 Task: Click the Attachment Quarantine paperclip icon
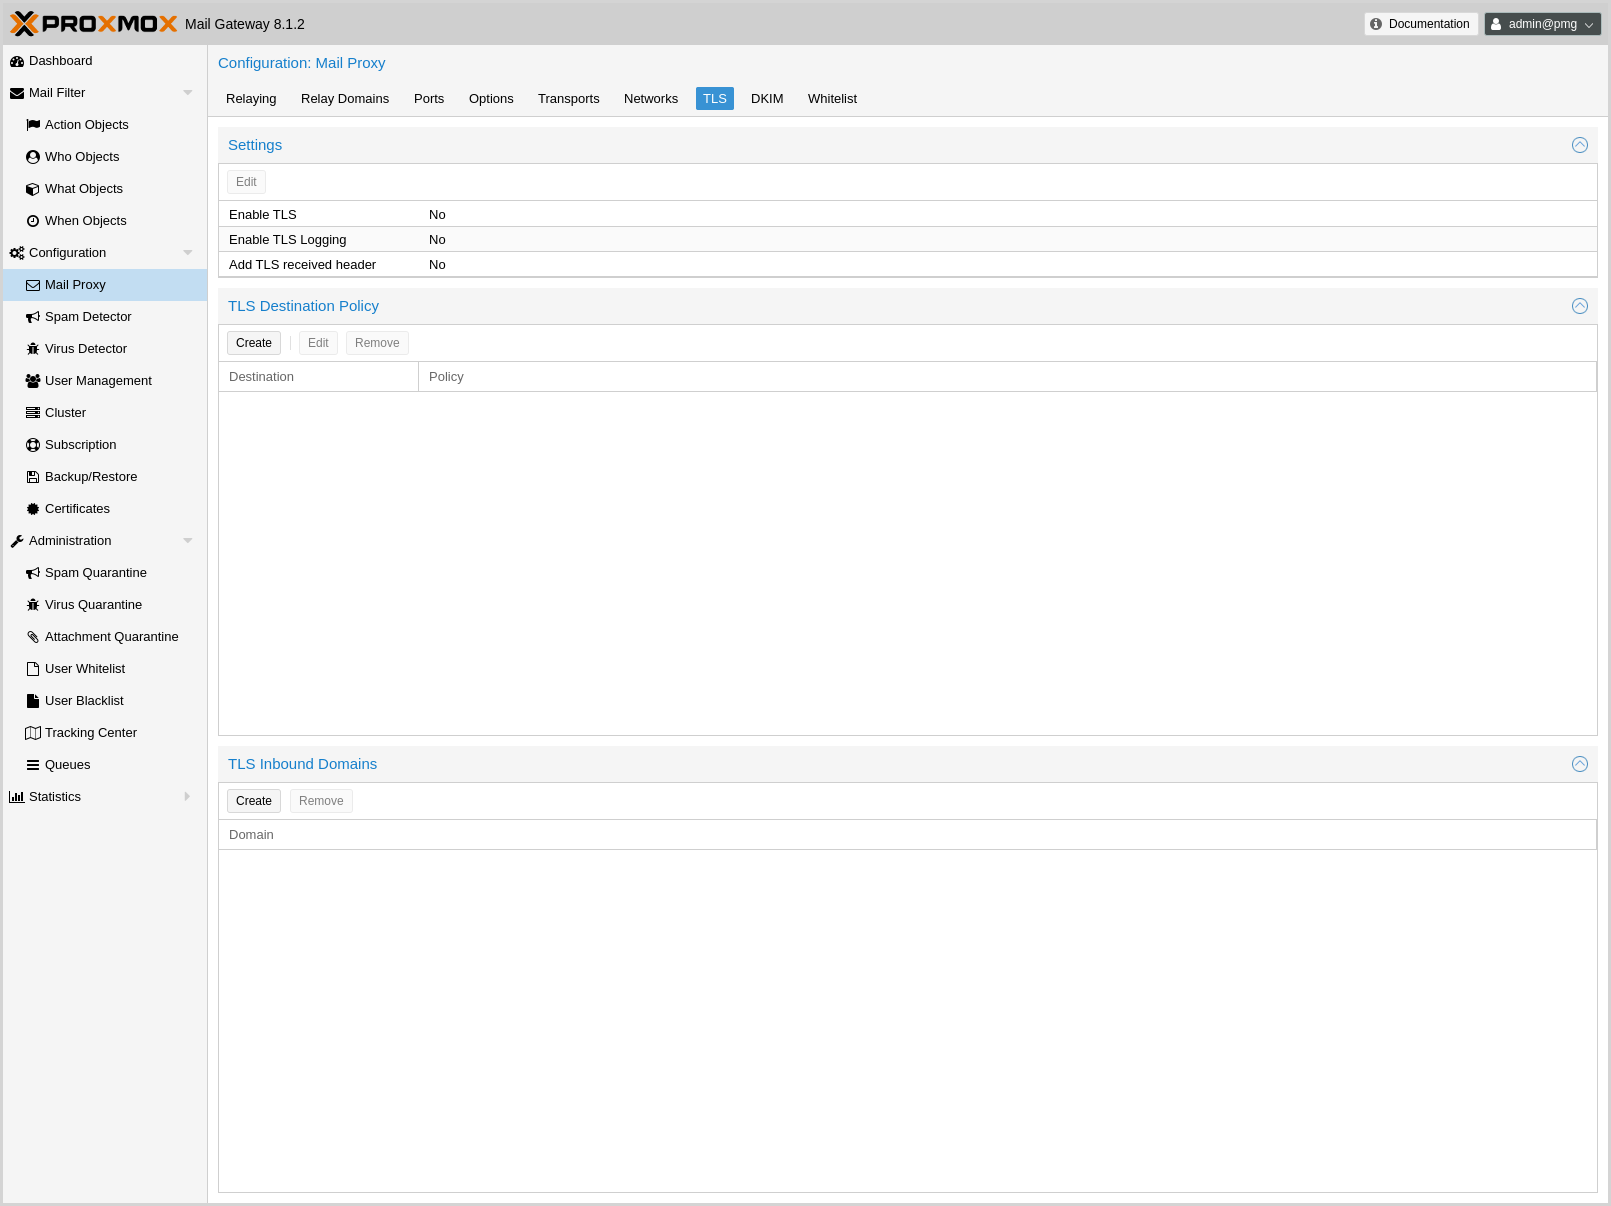33,637
